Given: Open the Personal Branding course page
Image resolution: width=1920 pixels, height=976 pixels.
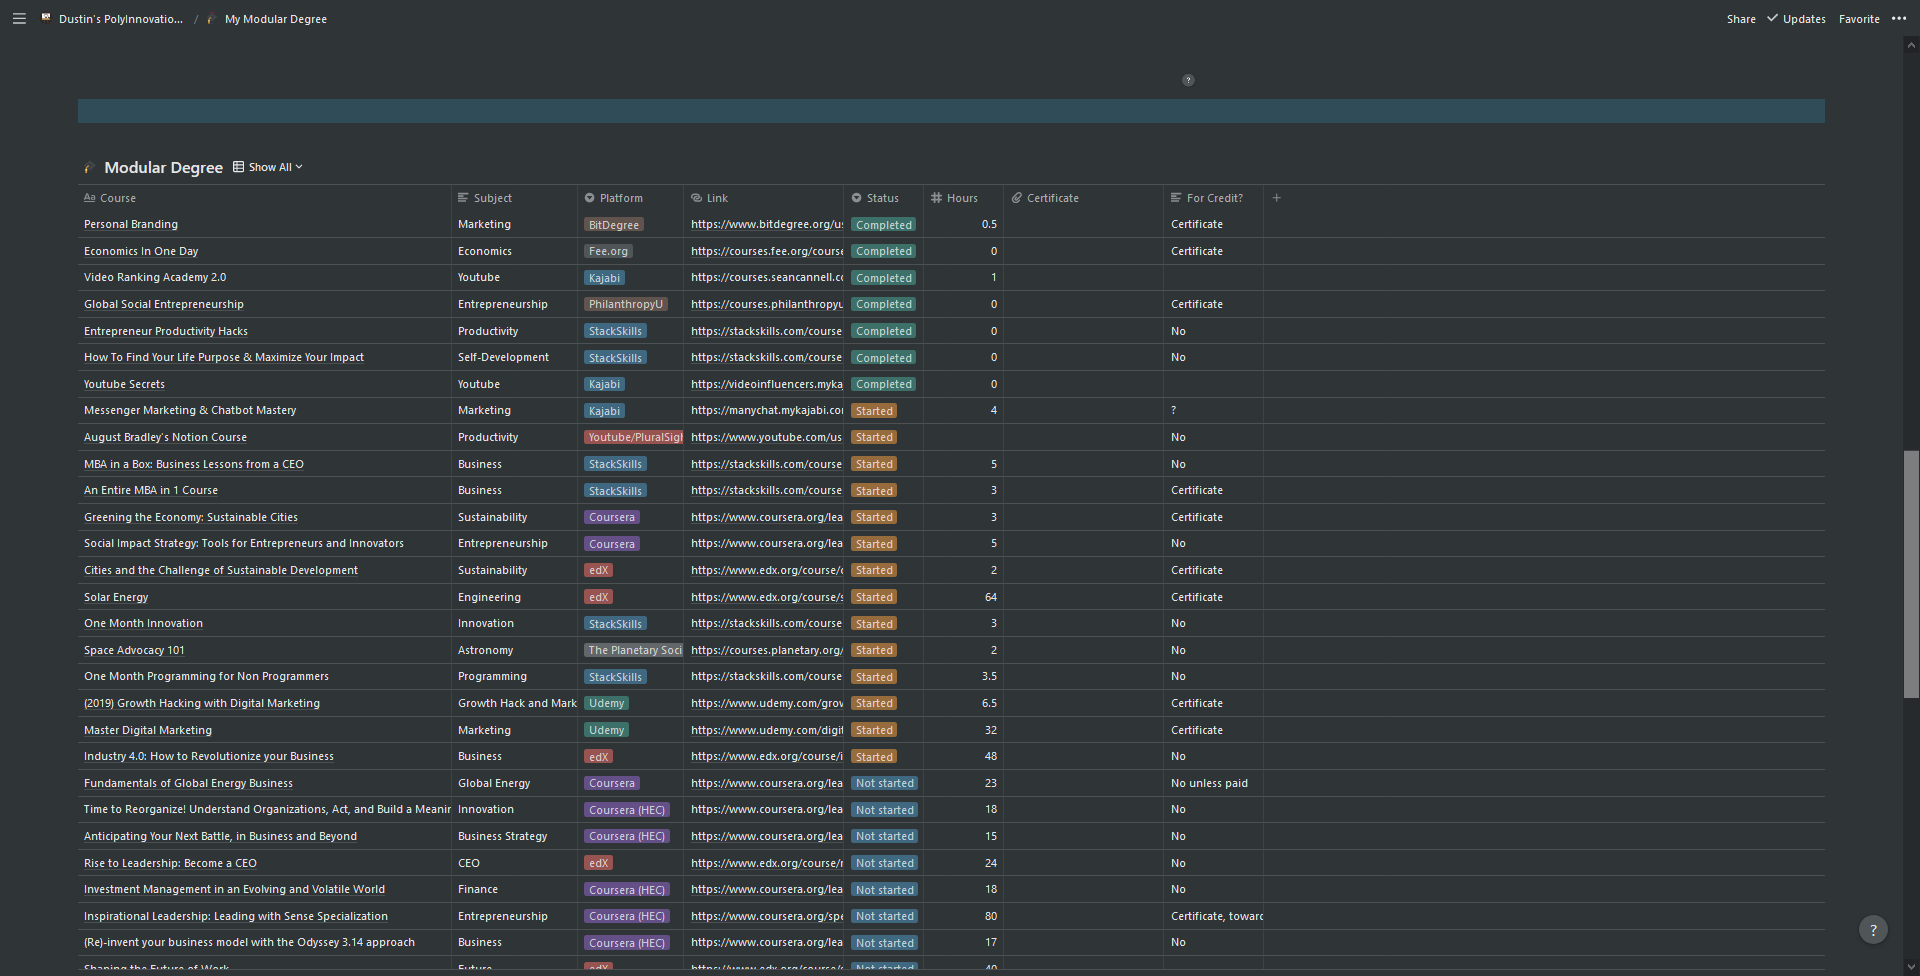Looking at the screenshot, I should [131, 225].
